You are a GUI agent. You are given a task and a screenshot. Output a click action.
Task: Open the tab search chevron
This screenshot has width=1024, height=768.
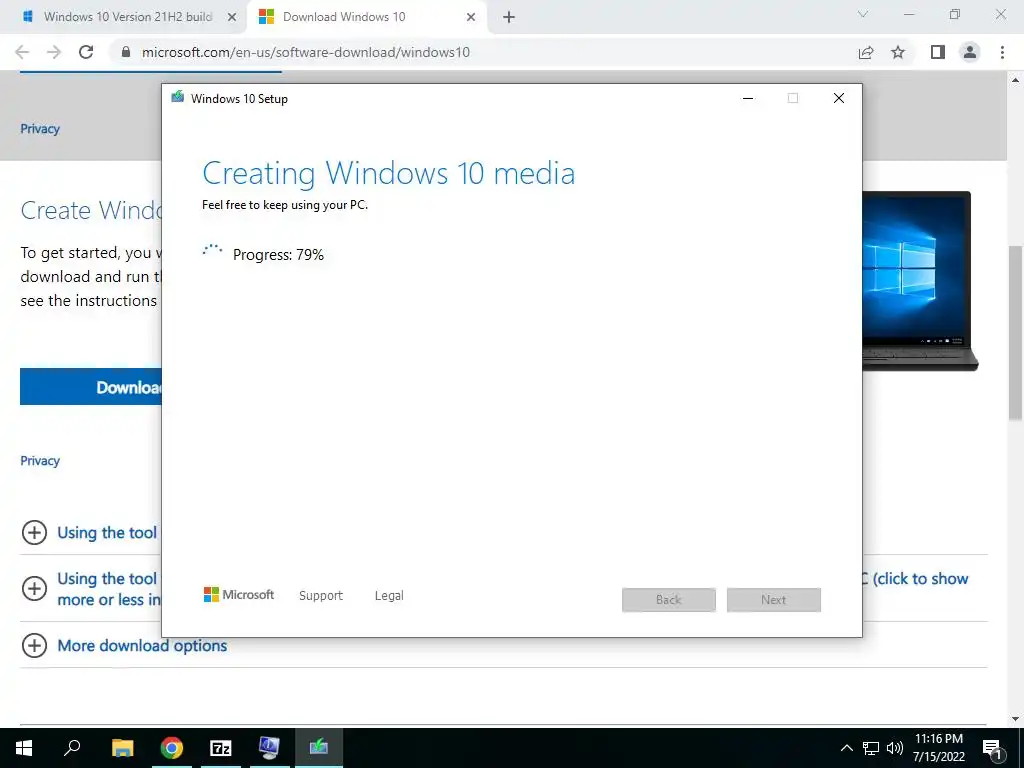863,14
